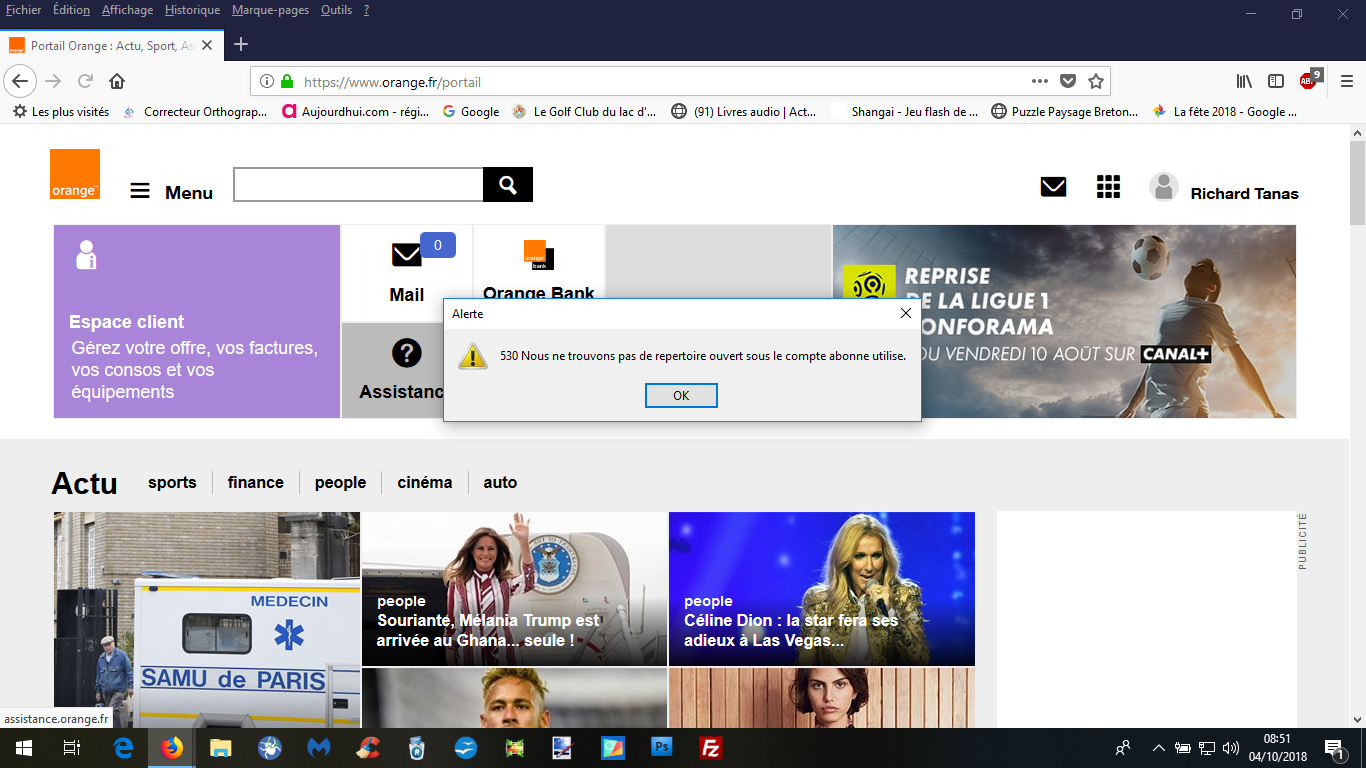Open the nine-square apps grid icon
1366x768 pixels.
(x=1108, y=186)
